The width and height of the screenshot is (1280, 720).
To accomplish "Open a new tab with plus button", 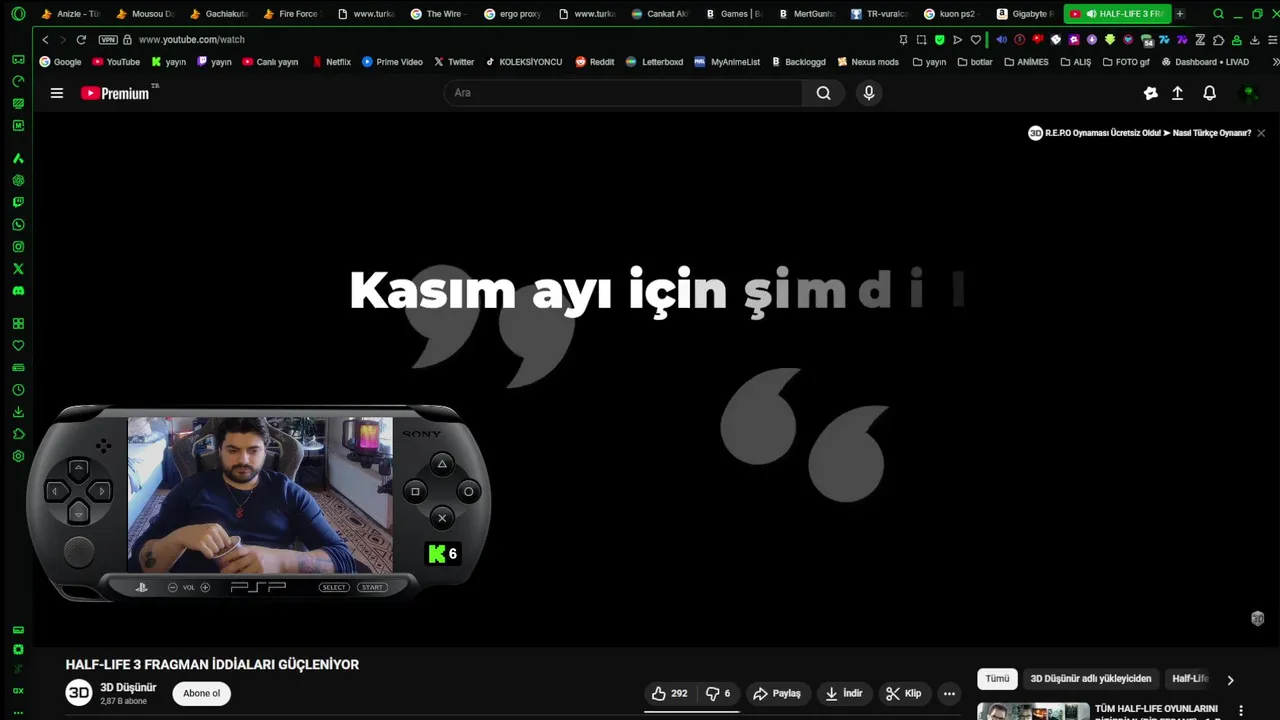I will pyautogui.click(x=1180, y=14).
